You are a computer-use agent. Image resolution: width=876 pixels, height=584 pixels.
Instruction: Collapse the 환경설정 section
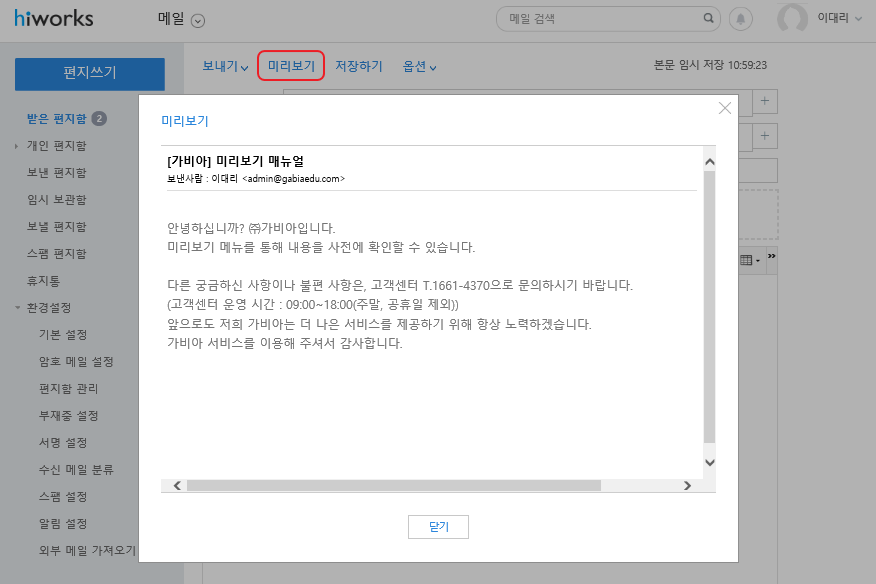point(17,308)
